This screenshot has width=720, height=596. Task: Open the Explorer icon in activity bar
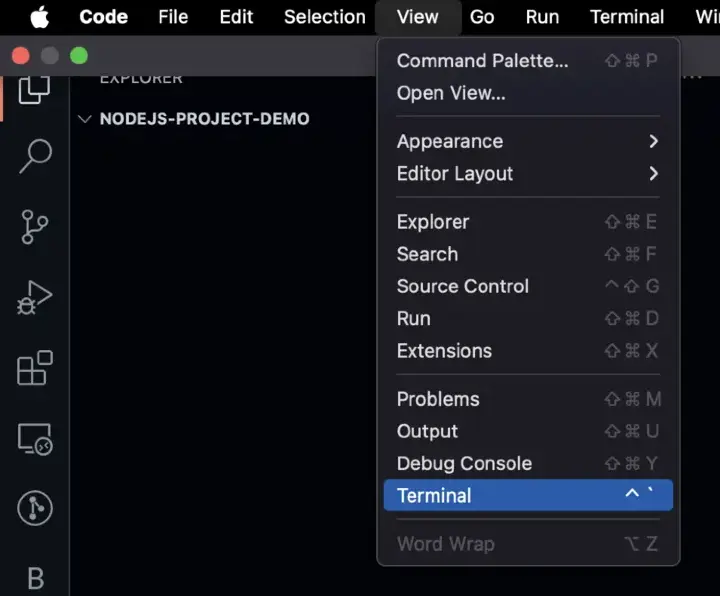pos(35,88)
